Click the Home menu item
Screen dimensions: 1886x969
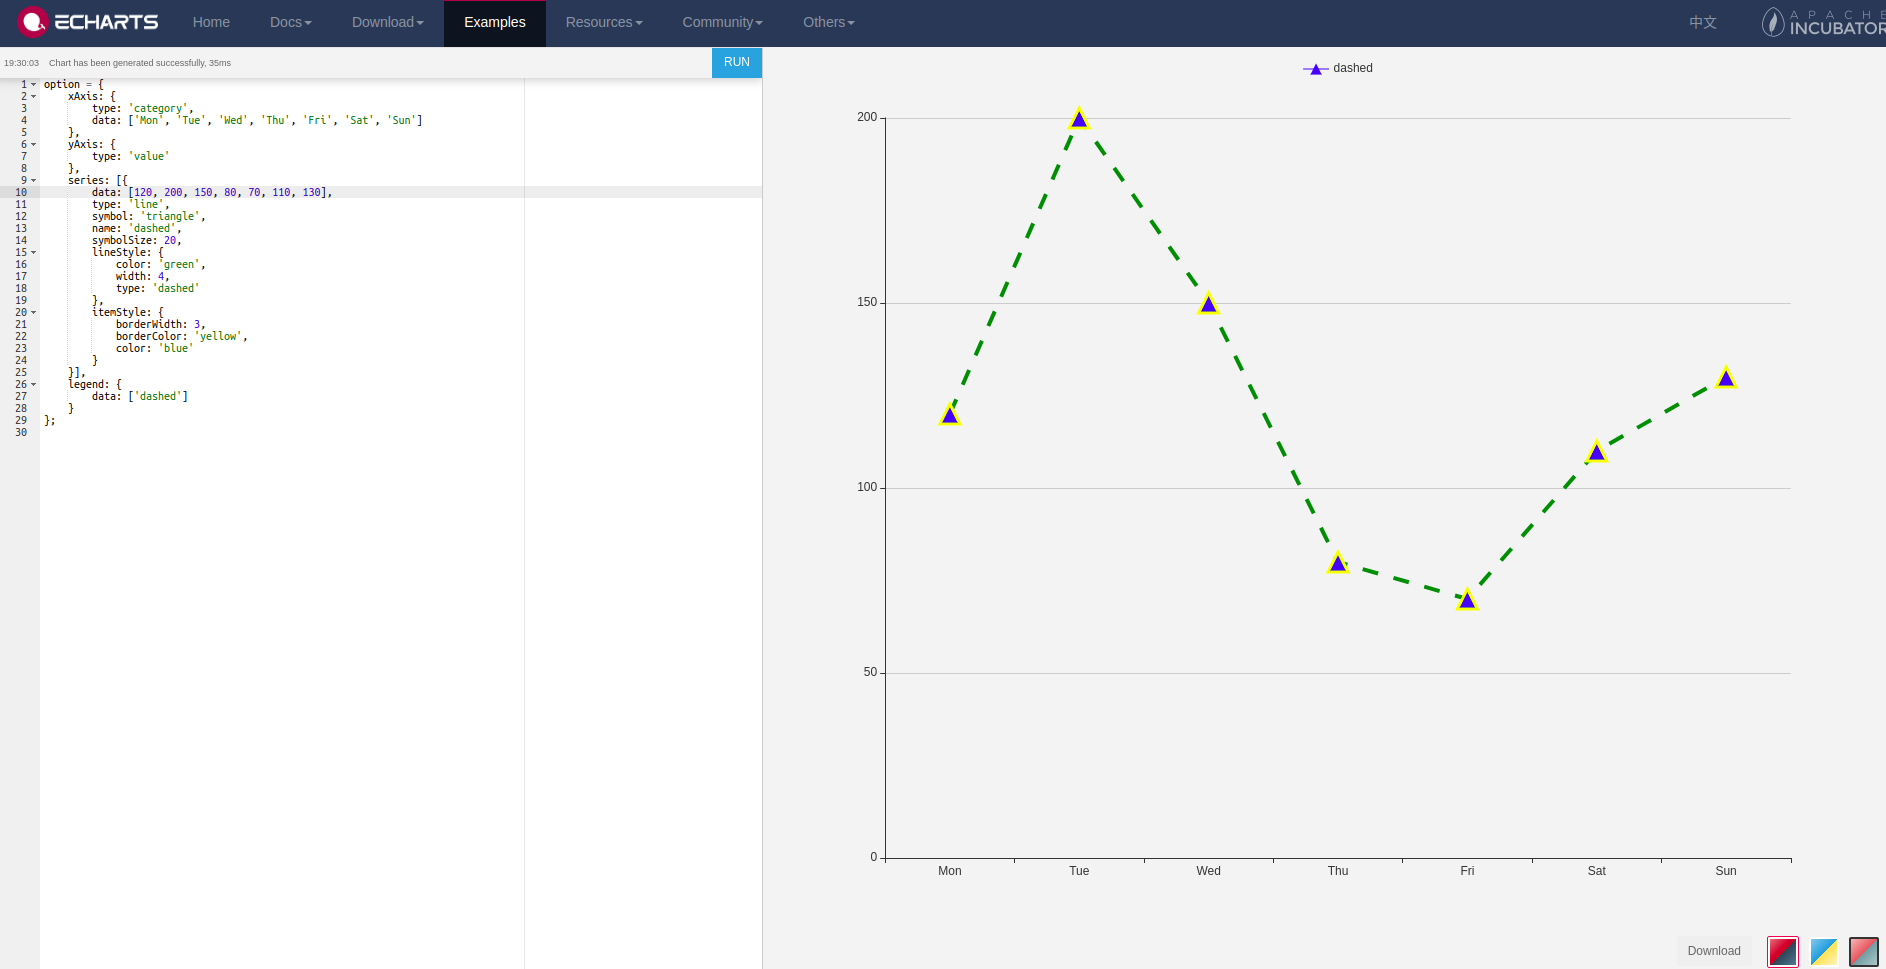point(210,21)
